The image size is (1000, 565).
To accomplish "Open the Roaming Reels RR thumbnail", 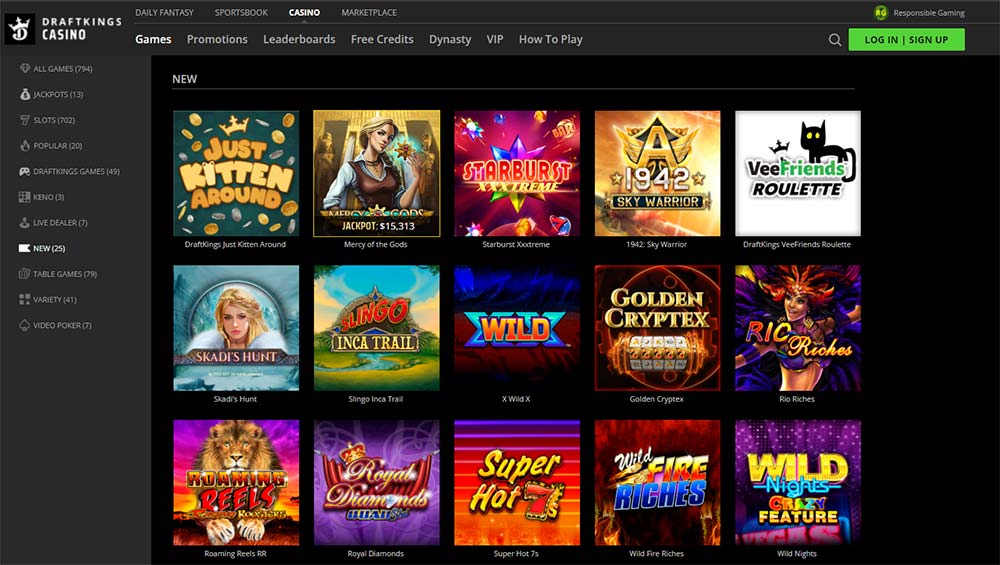I will pyautogui.click(x=236, y=483).
